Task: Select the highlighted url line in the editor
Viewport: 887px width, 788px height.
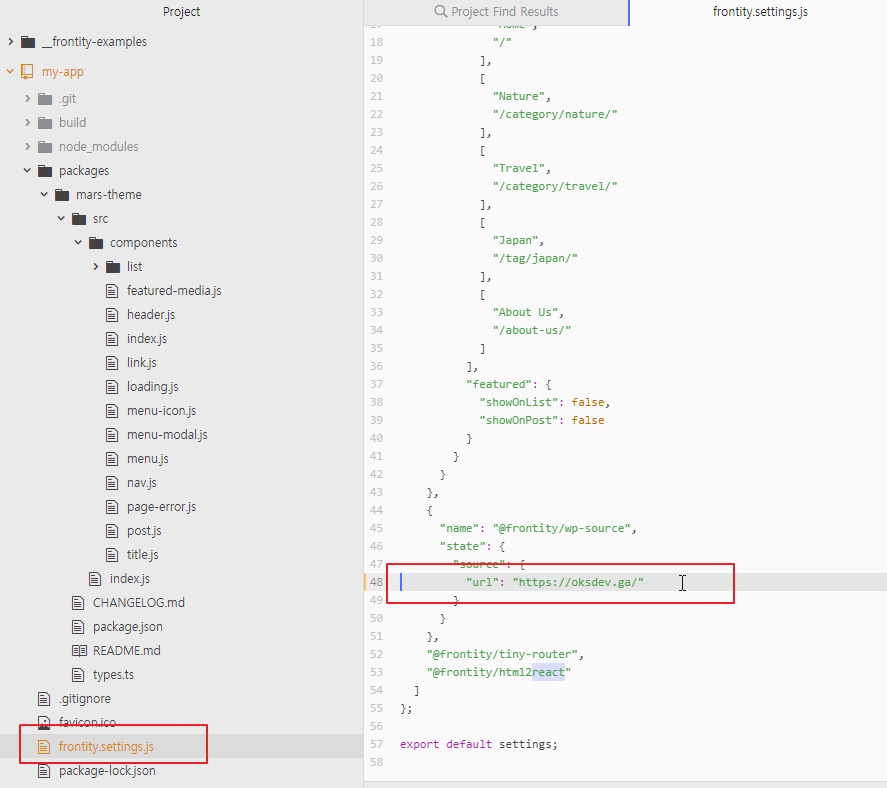Action: click(x=560, y=581)
